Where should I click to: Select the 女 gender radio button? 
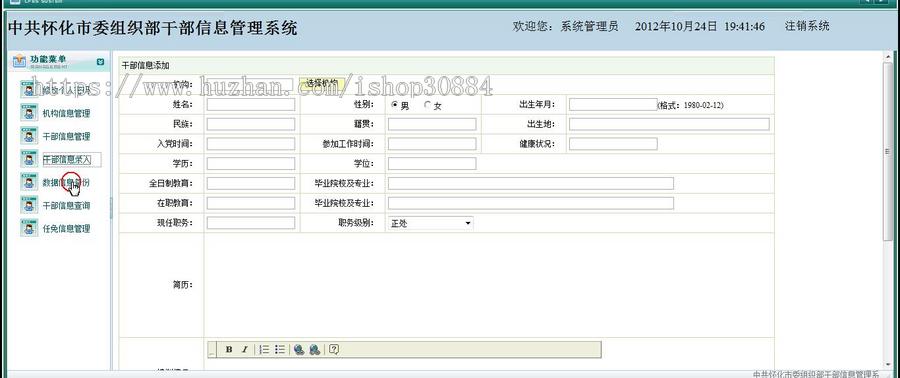pyautogui.click(x=427, y=105)
